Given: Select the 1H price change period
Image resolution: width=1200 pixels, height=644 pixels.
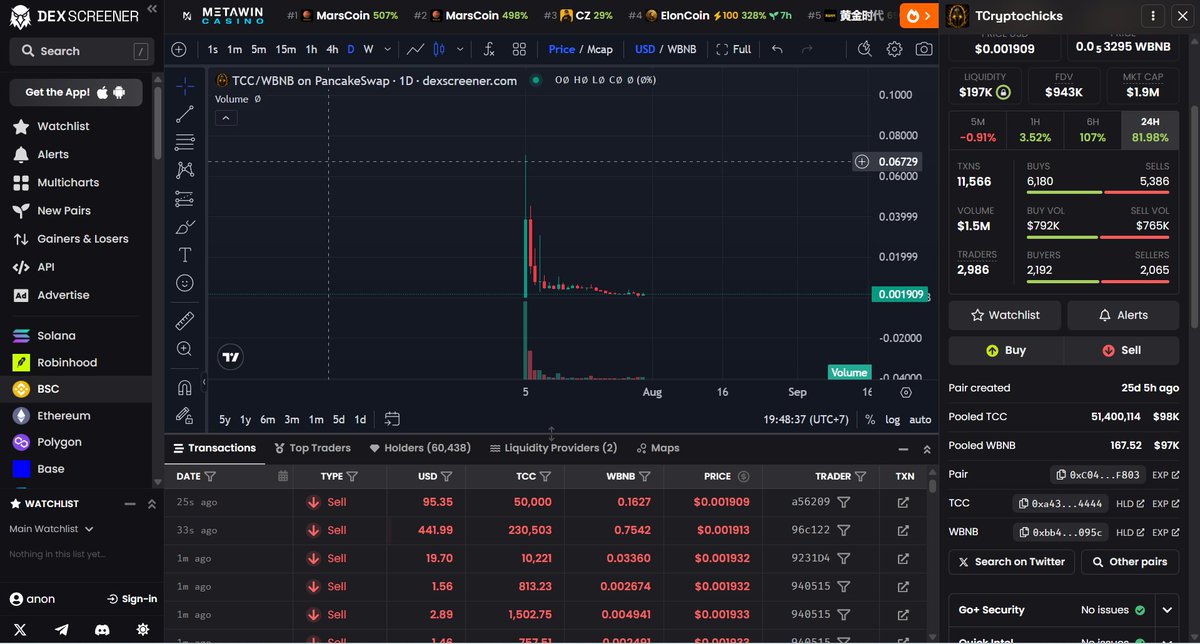Looking at the screenshot, I should (1035, 129).
